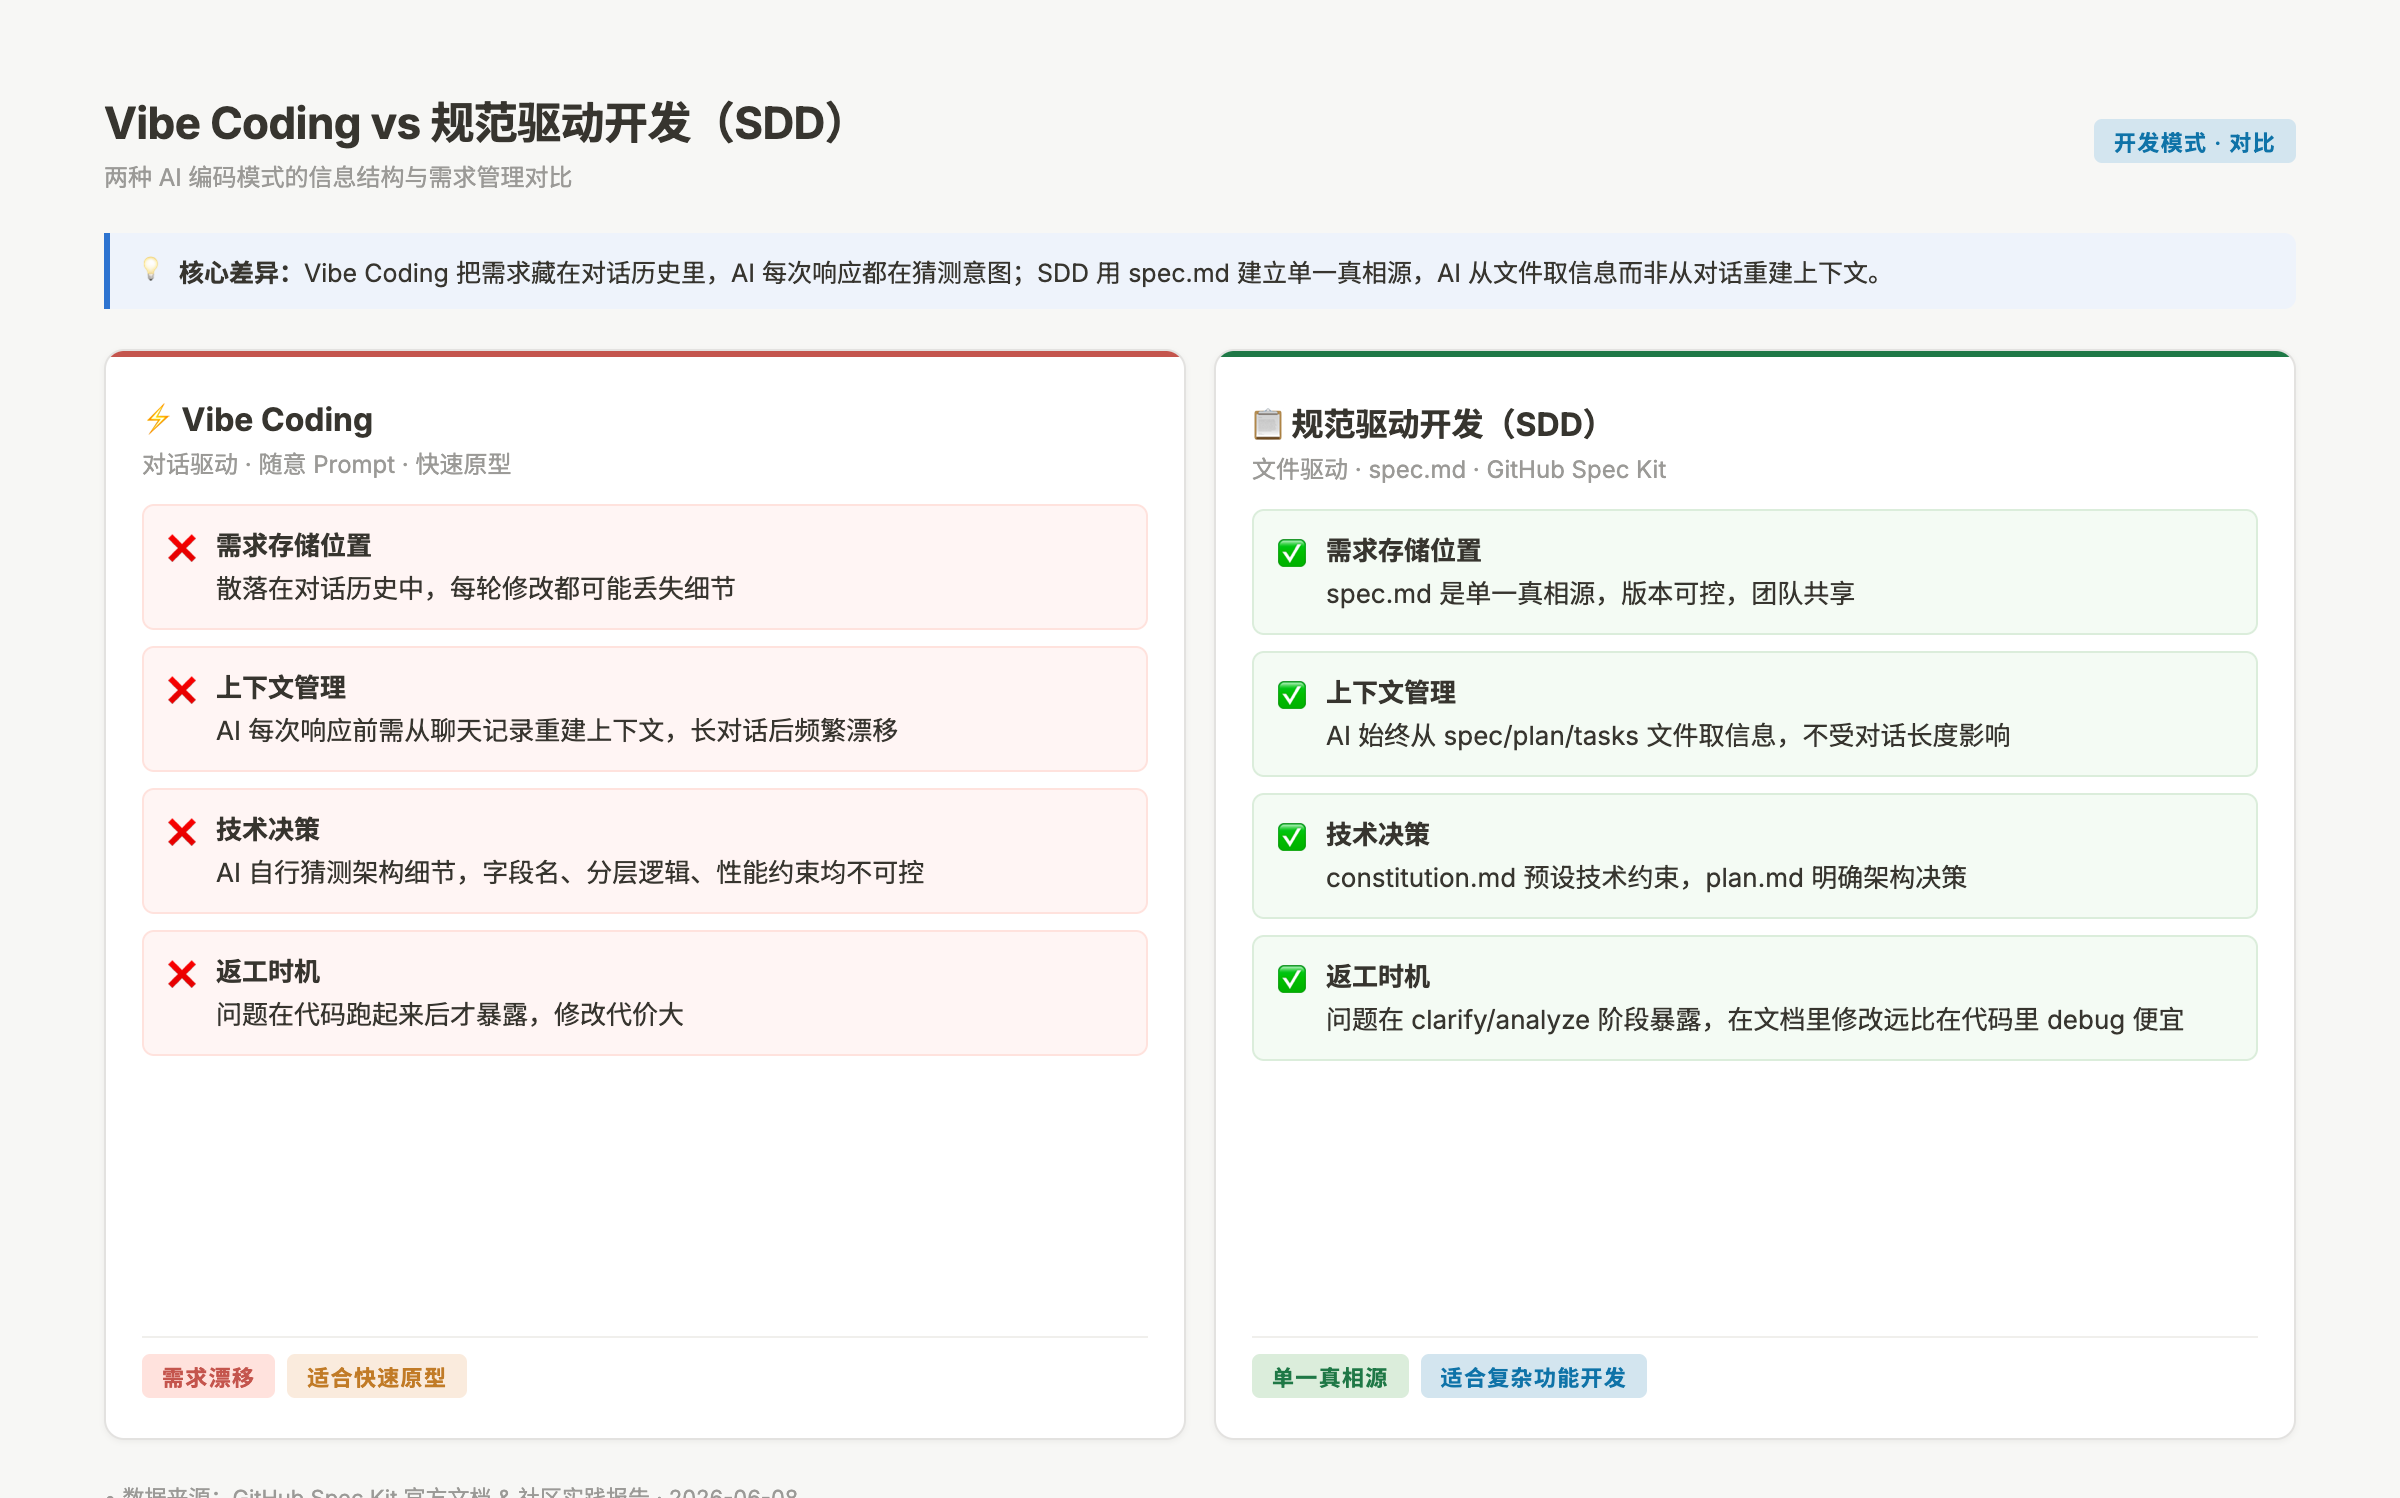
Task: Click the text 散落在对话历史中，每轮修改都可能丢失细节
Action: pos(475,588)
